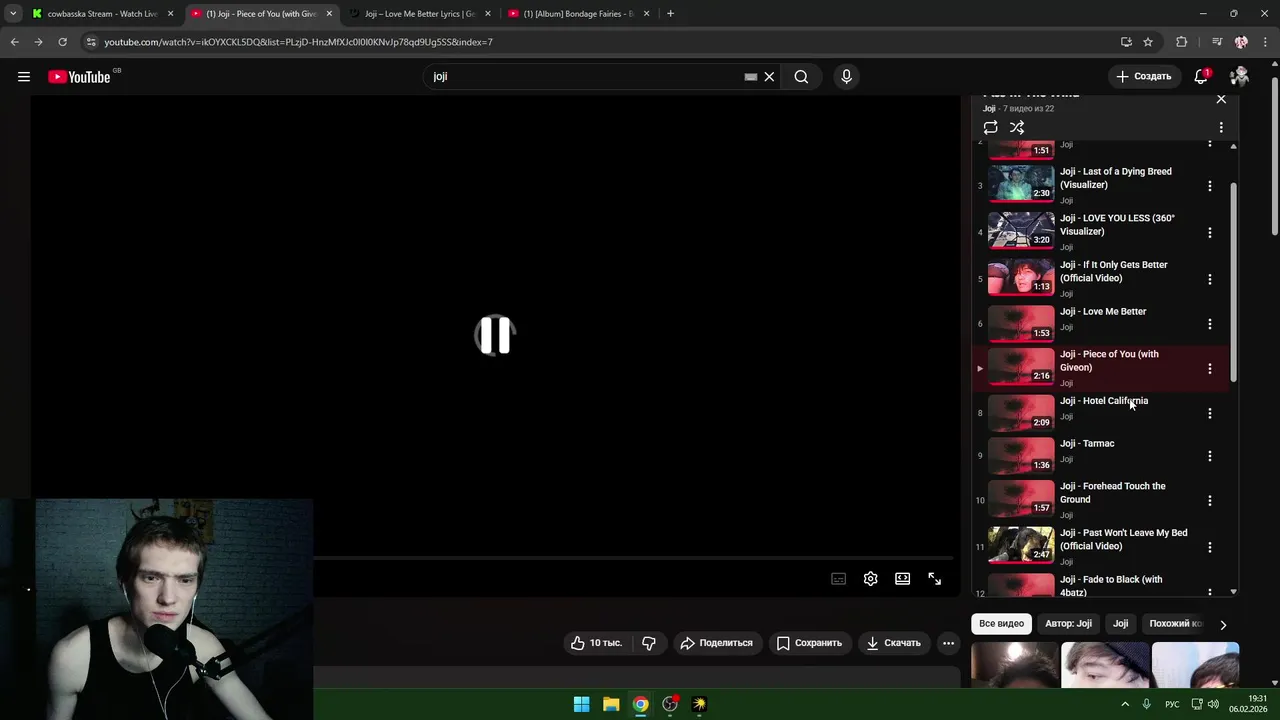
Task: Open Last of a Dying Breed thumbnail
Action: point(1021,183)
